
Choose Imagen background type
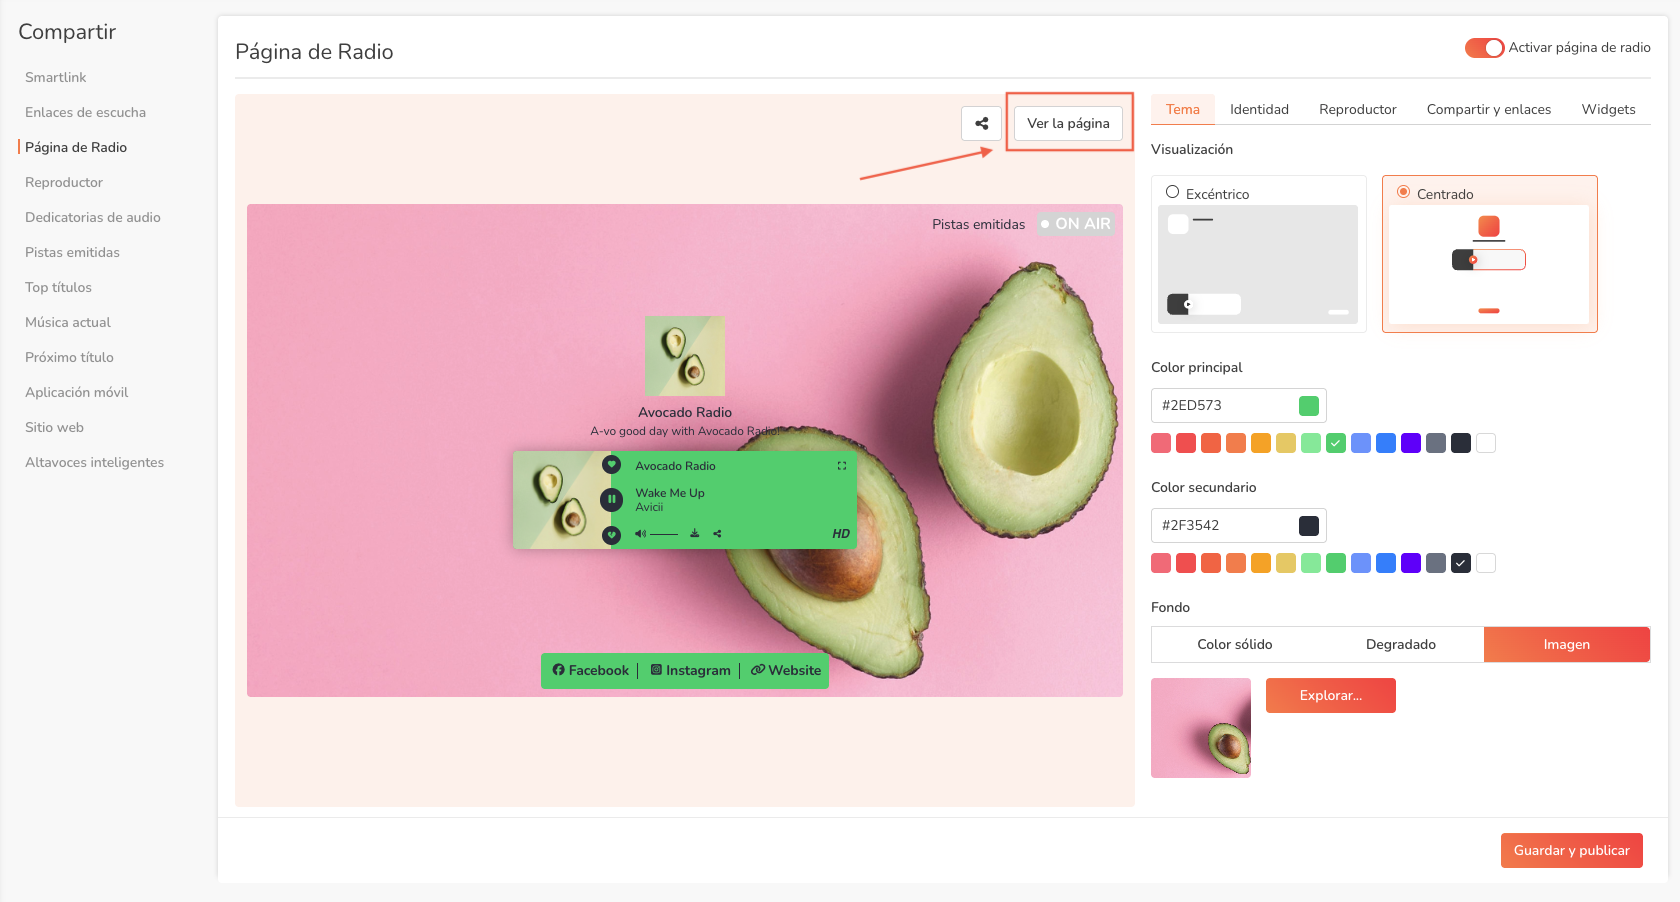tap(1566, 644)
